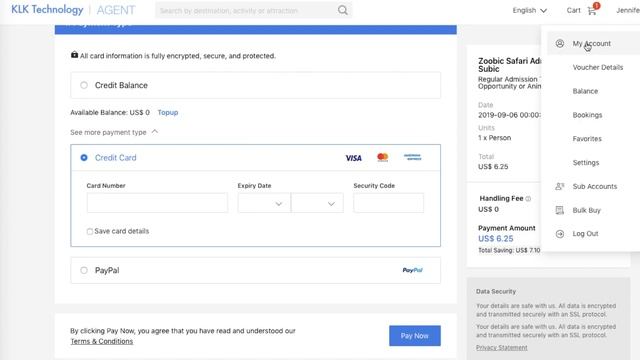This screenshot has height=360, width=640.
Task: Click the Pay Now button
Action: click(415, 336)
